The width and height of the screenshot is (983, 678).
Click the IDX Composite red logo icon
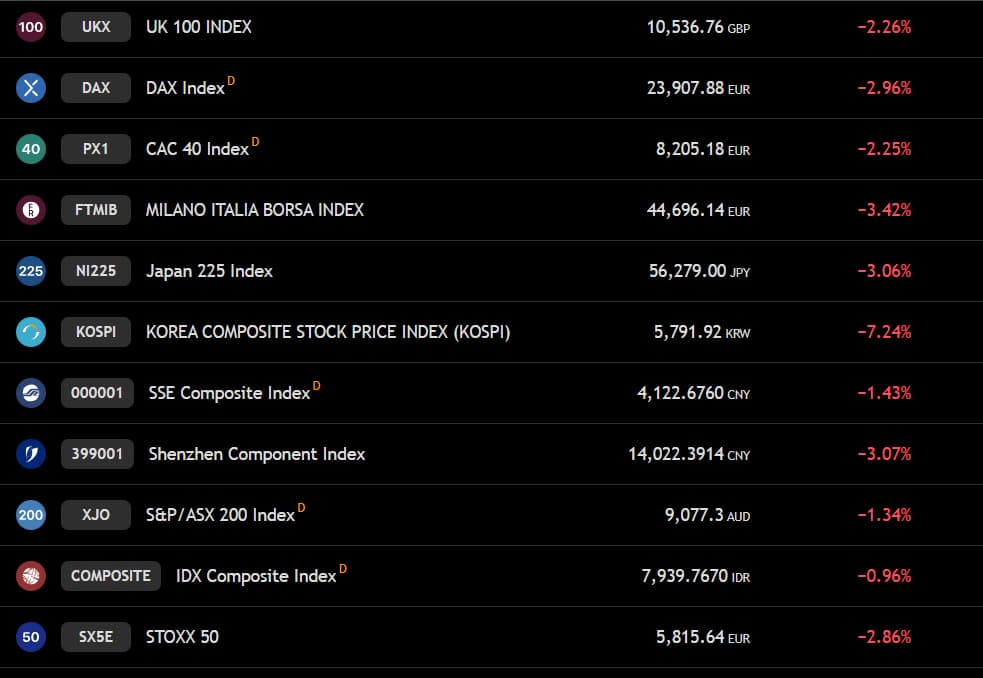click(31, 576)
